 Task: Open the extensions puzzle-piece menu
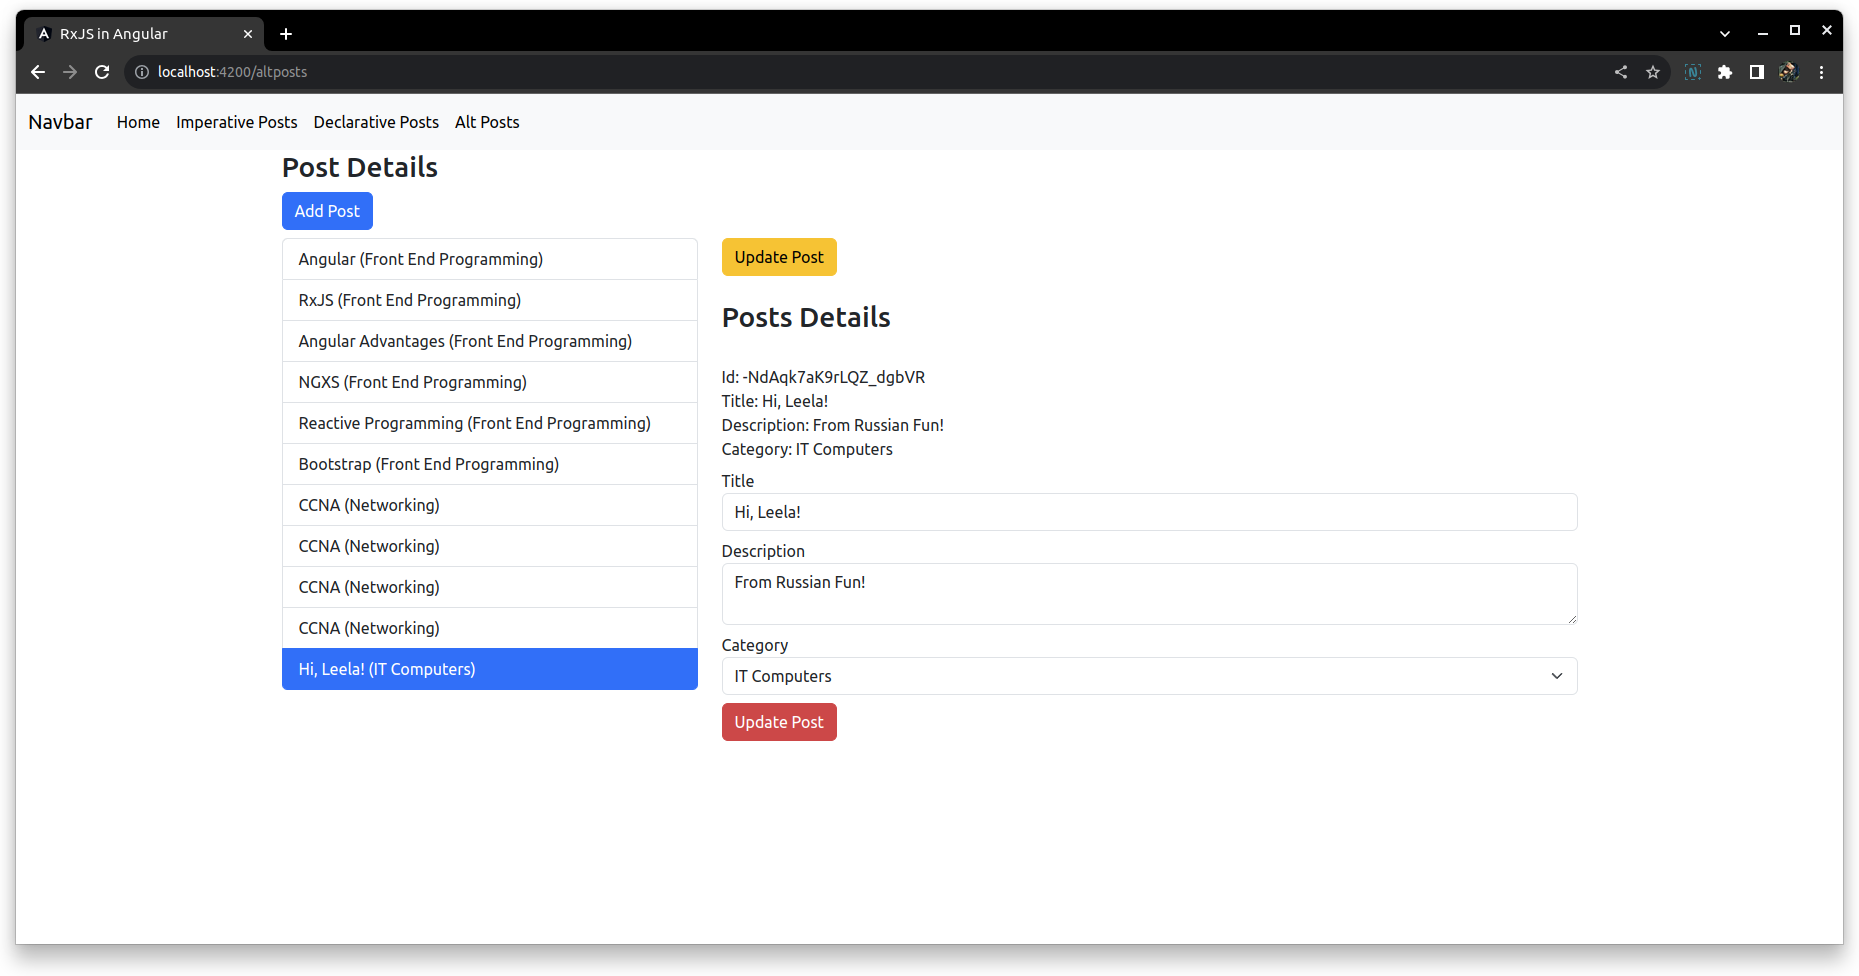click(x=1725, y=72)
